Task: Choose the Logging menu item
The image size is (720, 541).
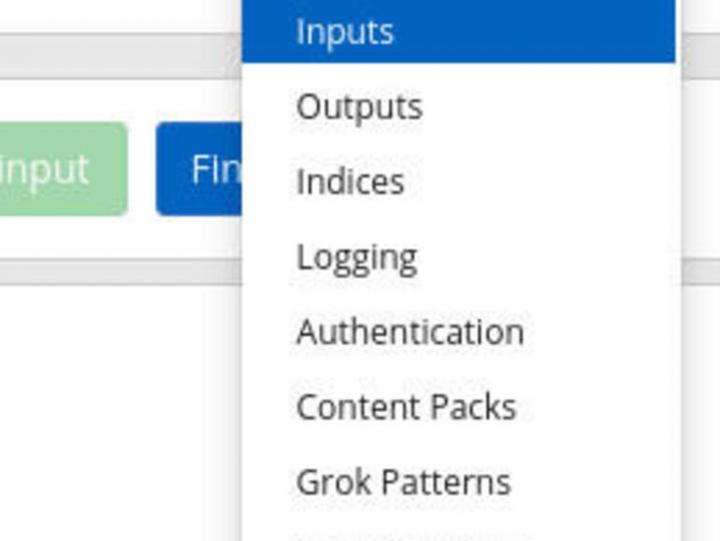Action: pyautogui.click(x=356, y=258)
